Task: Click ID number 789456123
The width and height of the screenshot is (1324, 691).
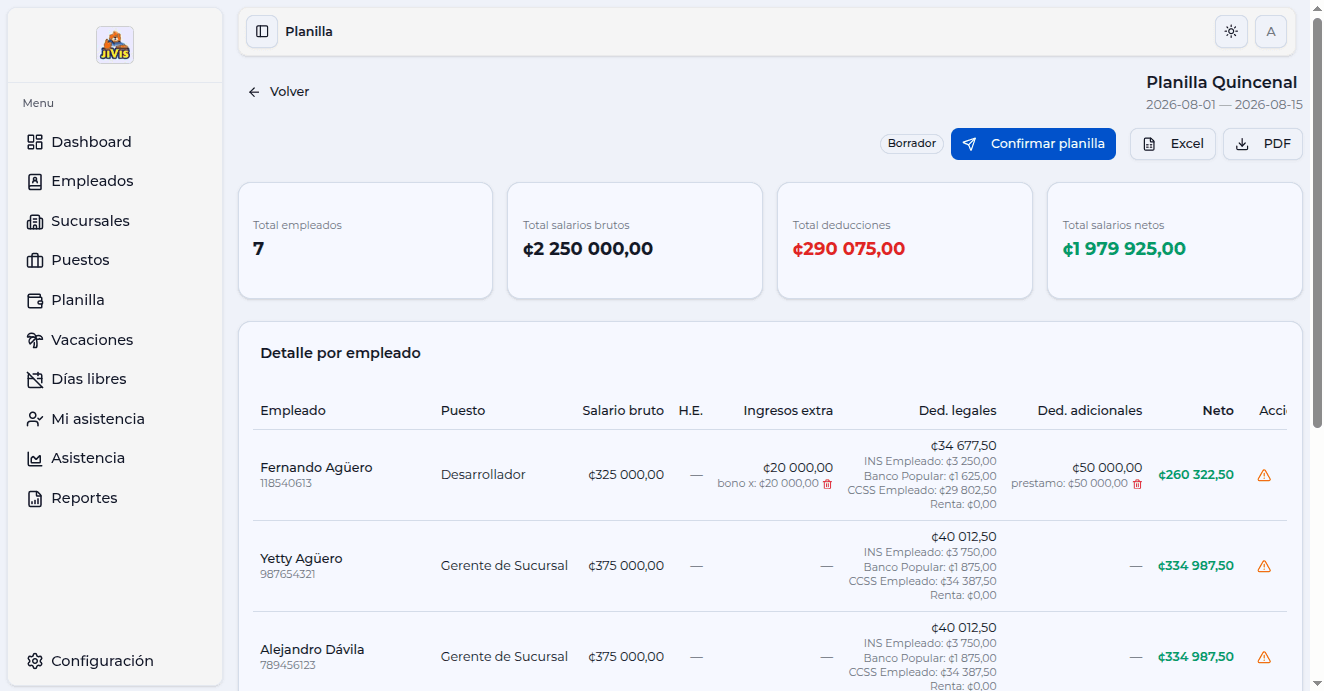Action: [288, 666]
